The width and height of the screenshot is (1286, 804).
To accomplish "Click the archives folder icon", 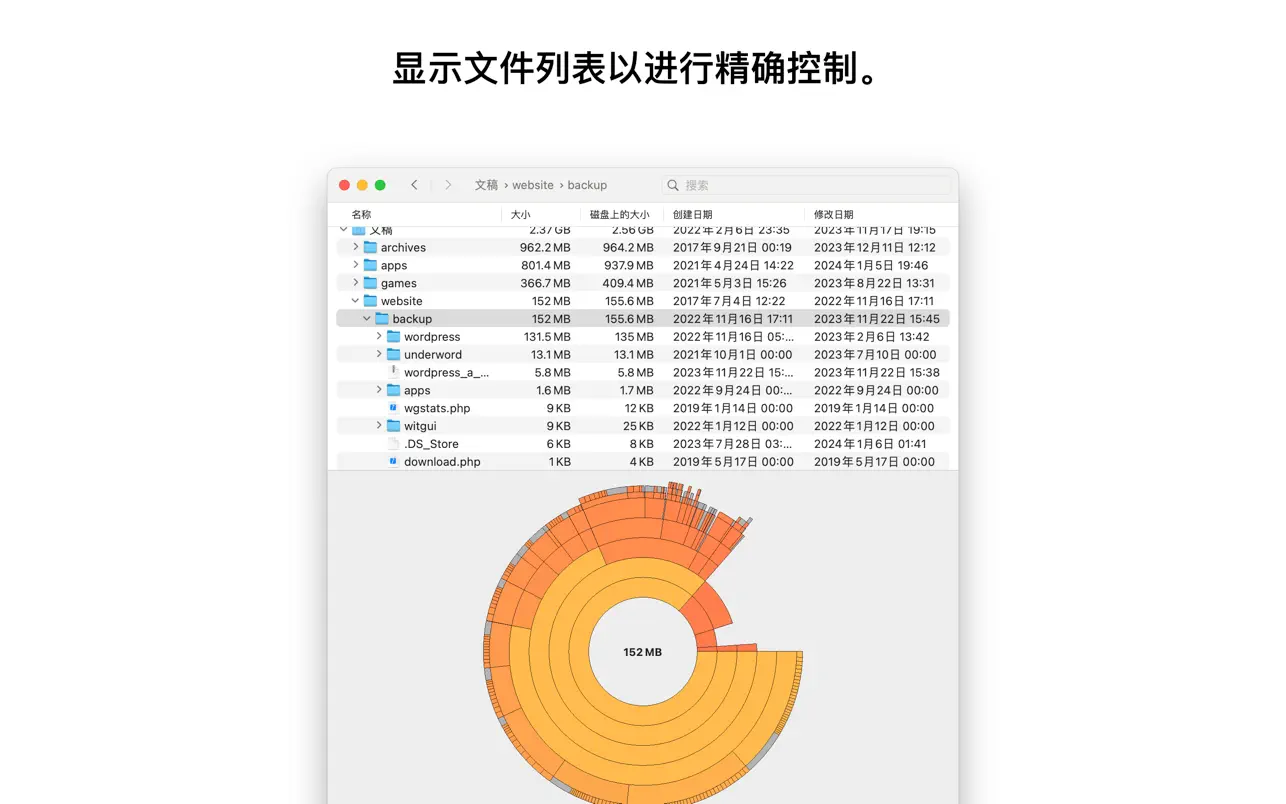I will tap(370, 247).
